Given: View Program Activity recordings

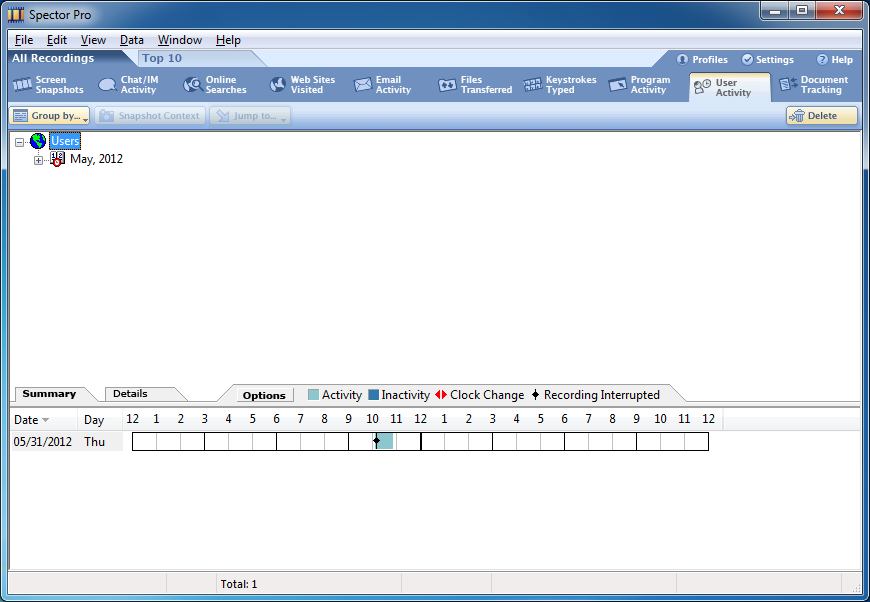Looking at the screenshot, I should (x=639, y=85).
